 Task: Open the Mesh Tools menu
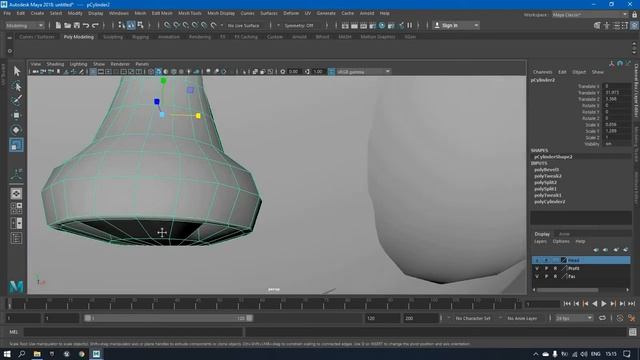(189, 13)
